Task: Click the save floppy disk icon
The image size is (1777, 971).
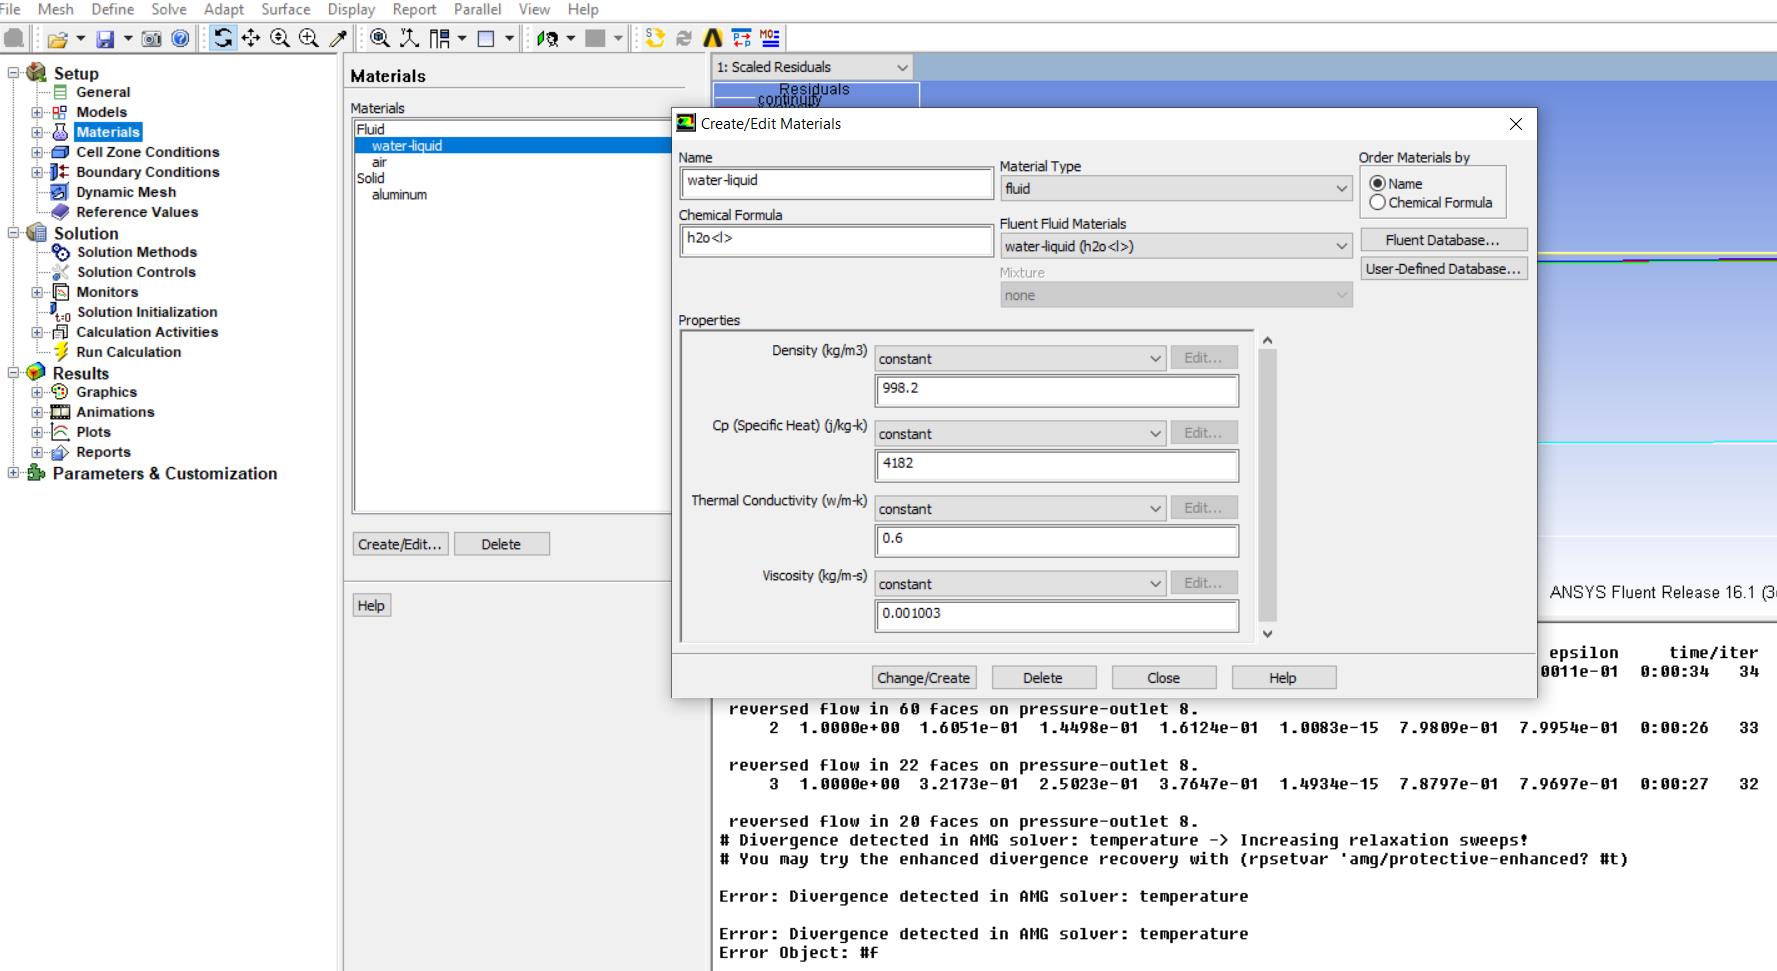Action: point(105,39)
